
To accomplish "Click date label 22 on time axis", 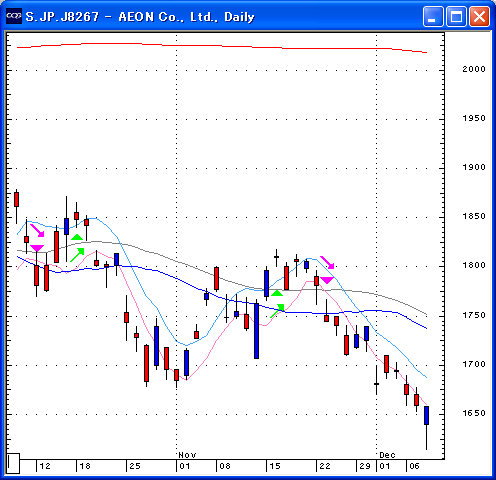I will click(325, 466).
